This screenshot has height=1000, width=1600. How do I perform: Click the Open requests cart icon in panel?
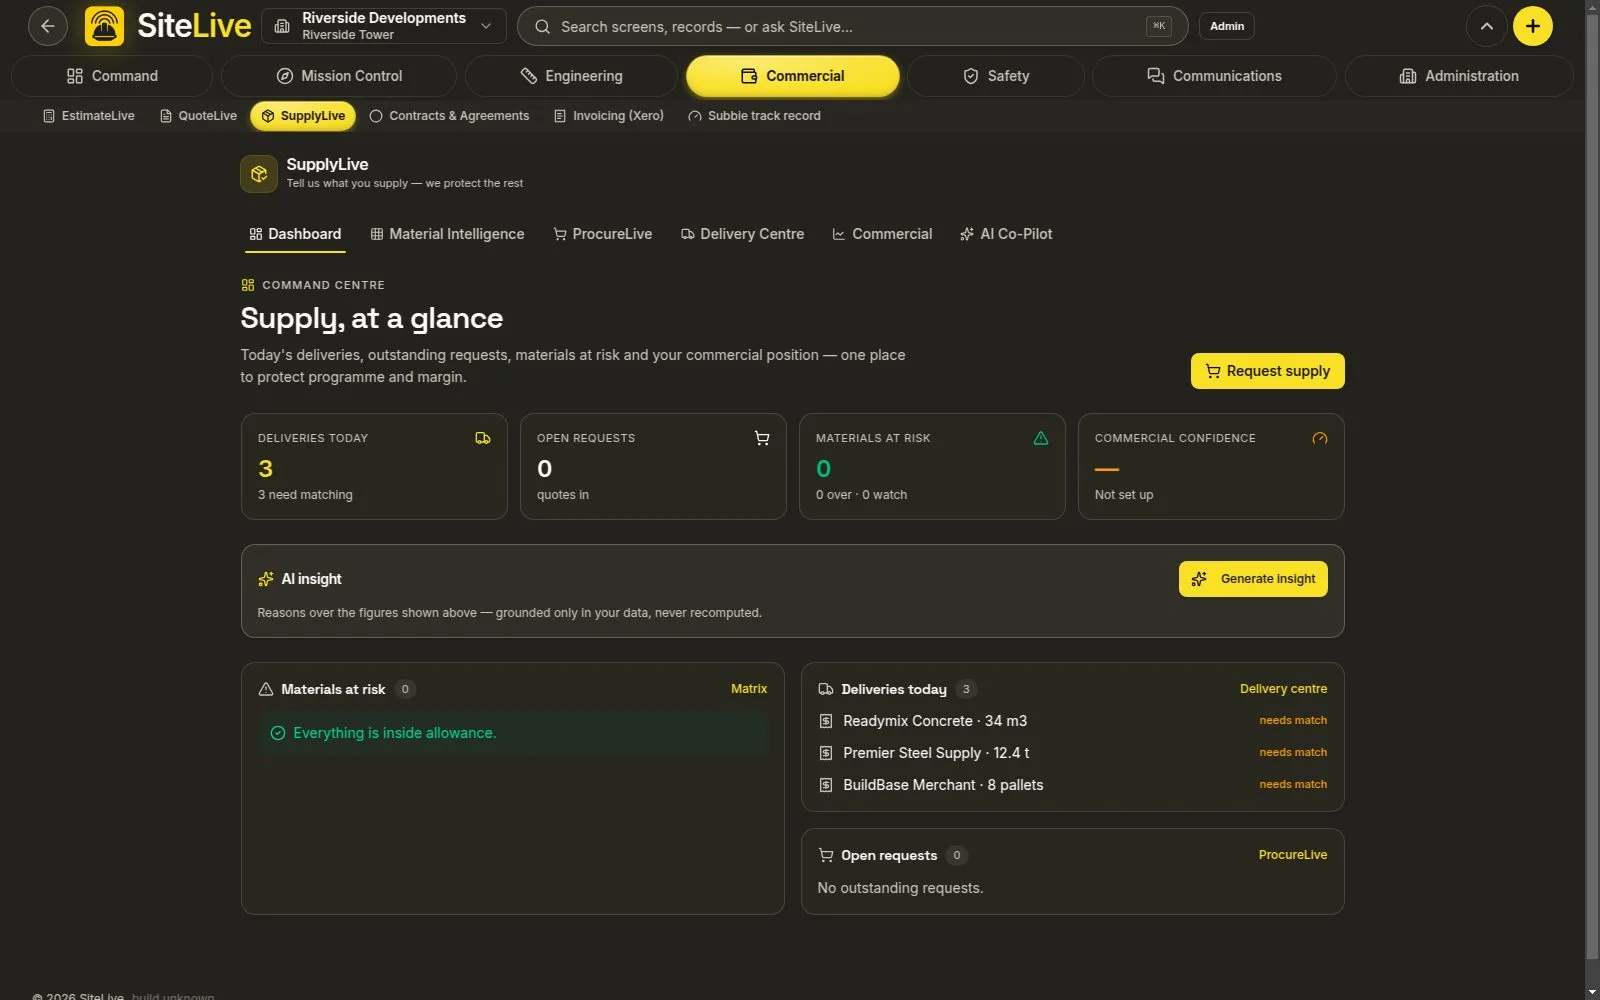[x=826, y=855]
